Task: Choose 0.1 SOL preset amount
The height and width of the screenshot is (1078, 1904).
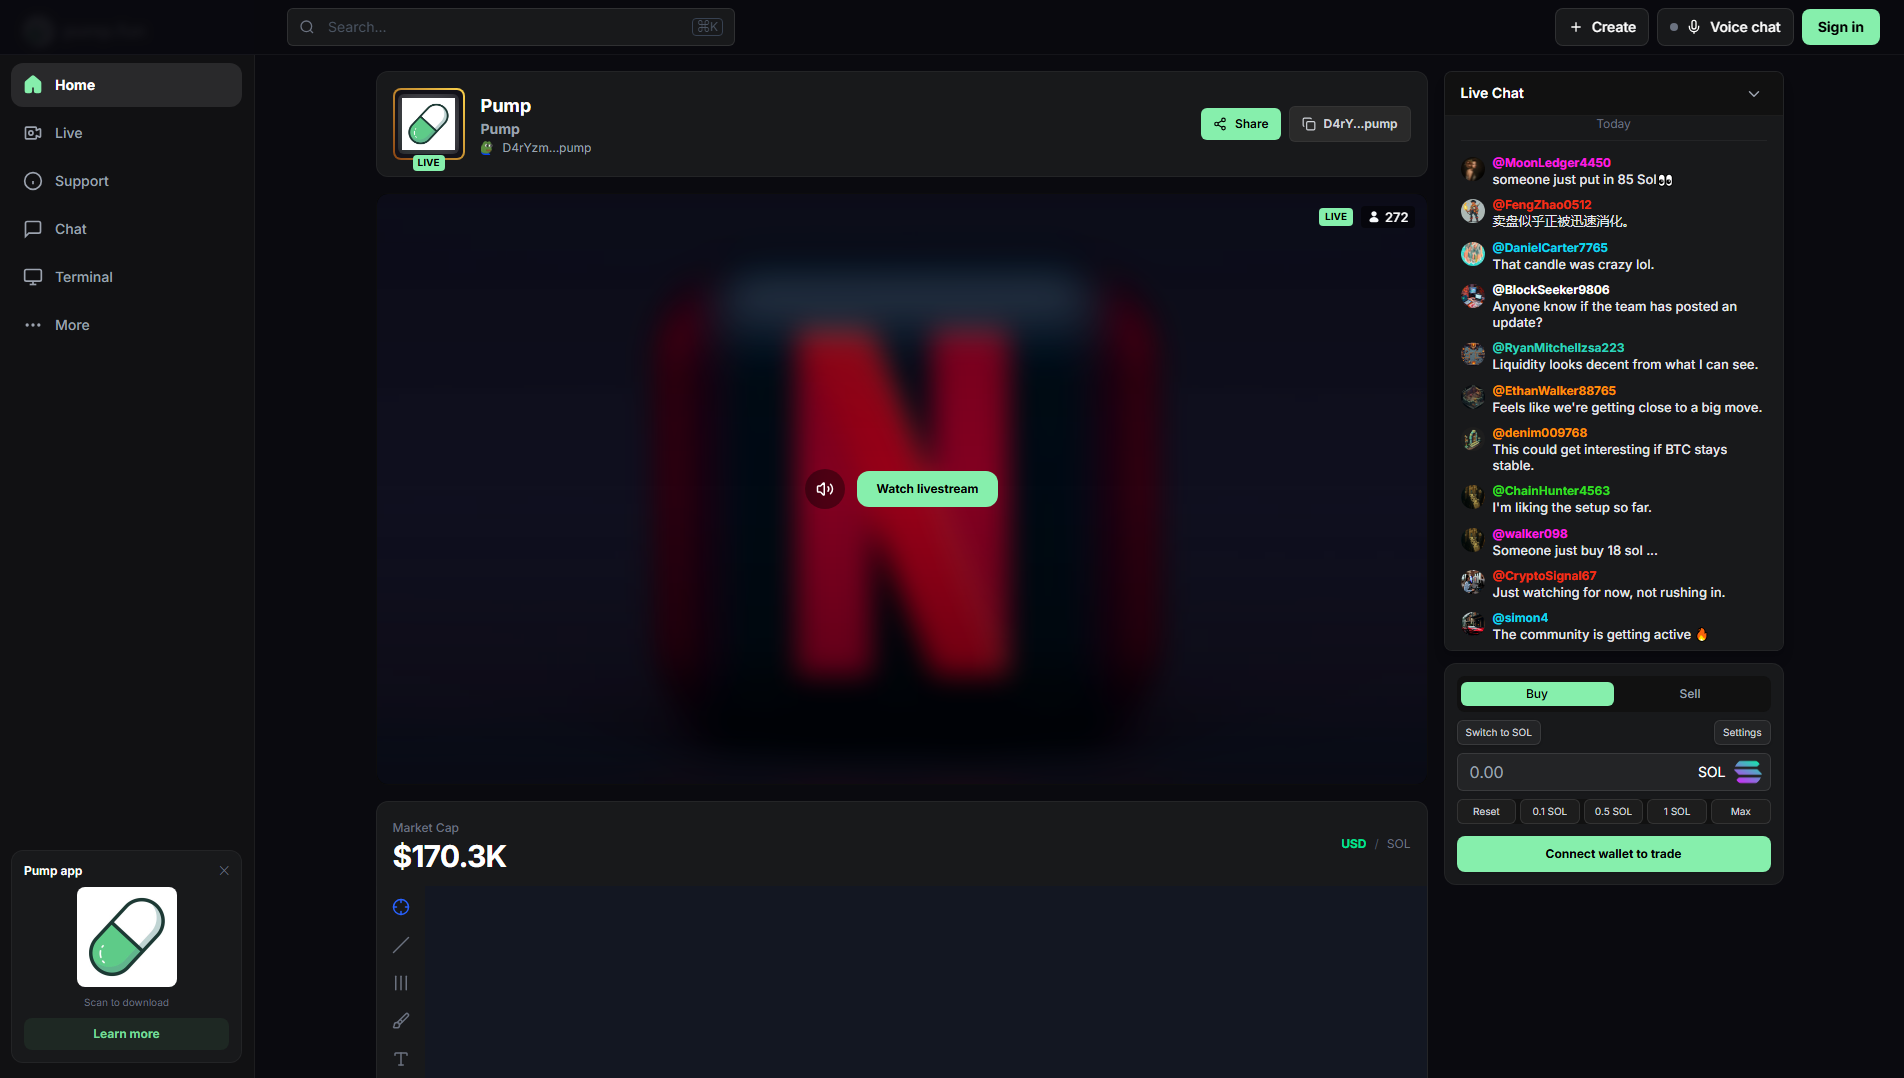Action: pos(1549,812)
